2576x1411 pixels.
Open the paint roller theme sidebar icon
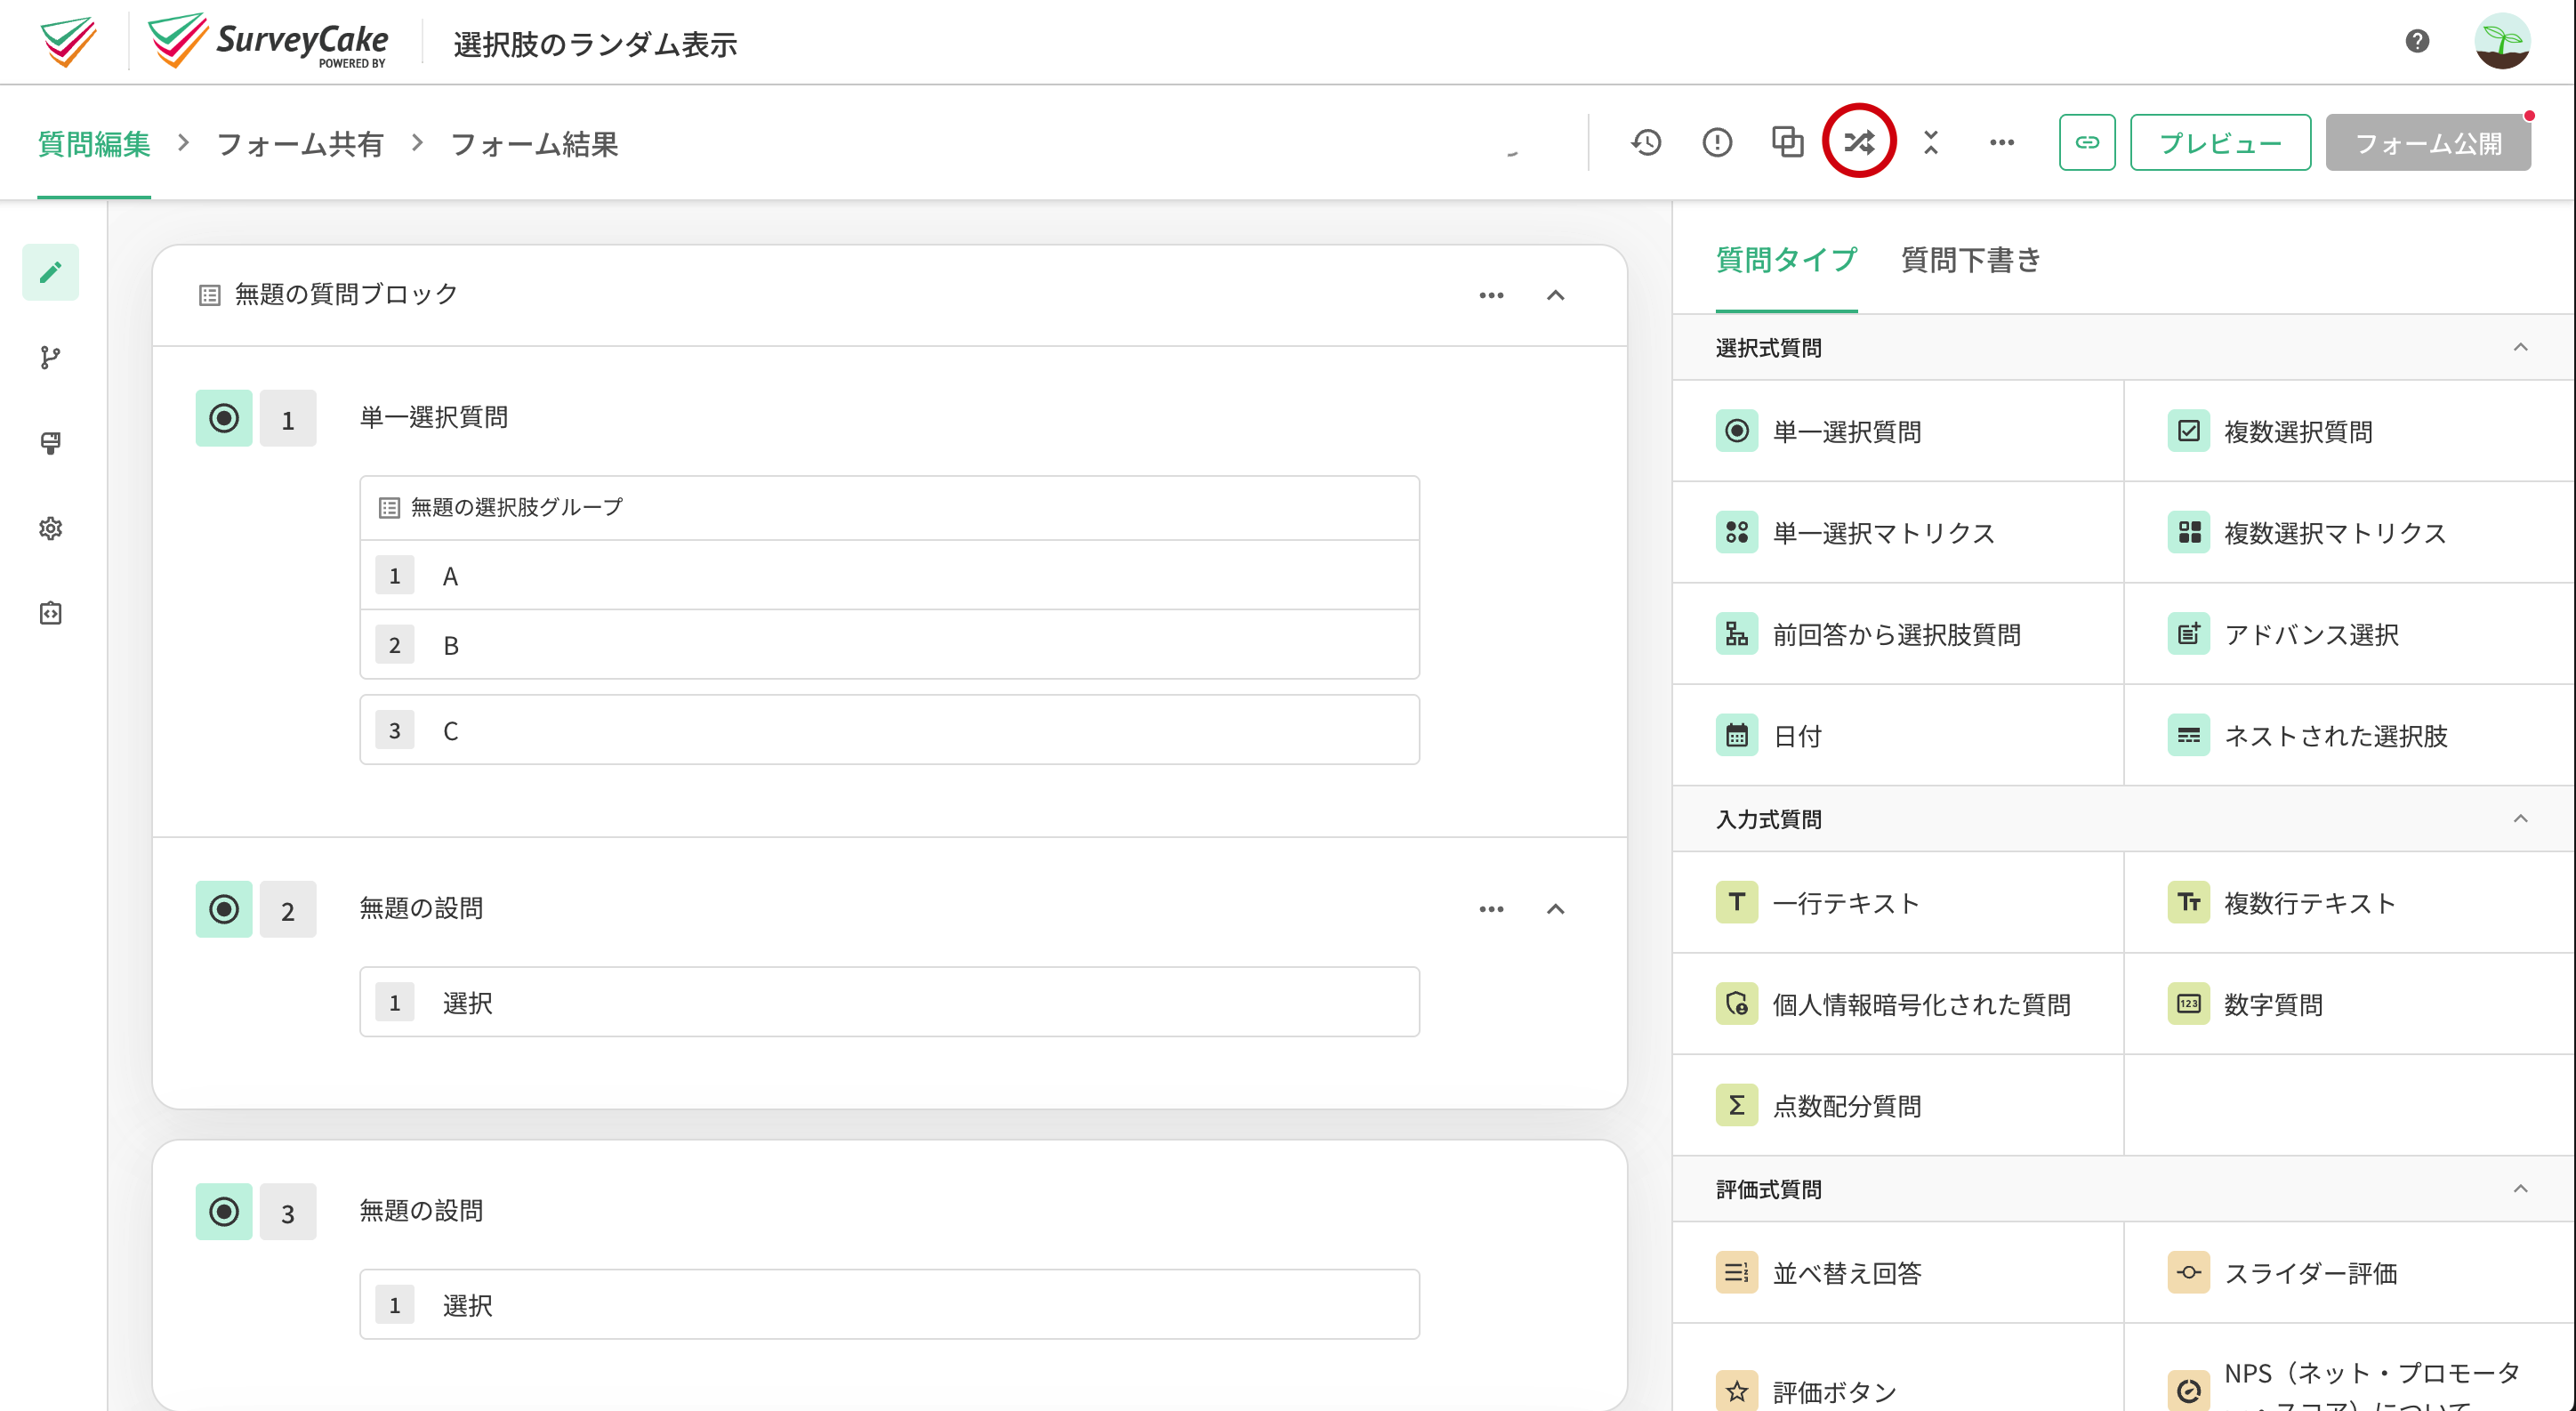(x=51, y=442)
